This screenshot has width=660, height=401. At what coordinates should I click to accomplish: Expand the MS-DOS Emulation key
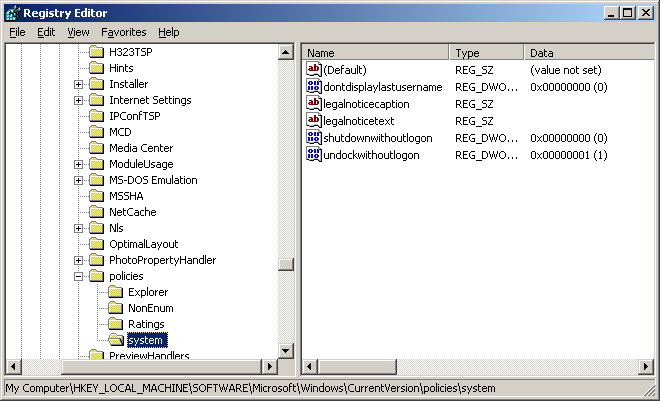(78, 180)
